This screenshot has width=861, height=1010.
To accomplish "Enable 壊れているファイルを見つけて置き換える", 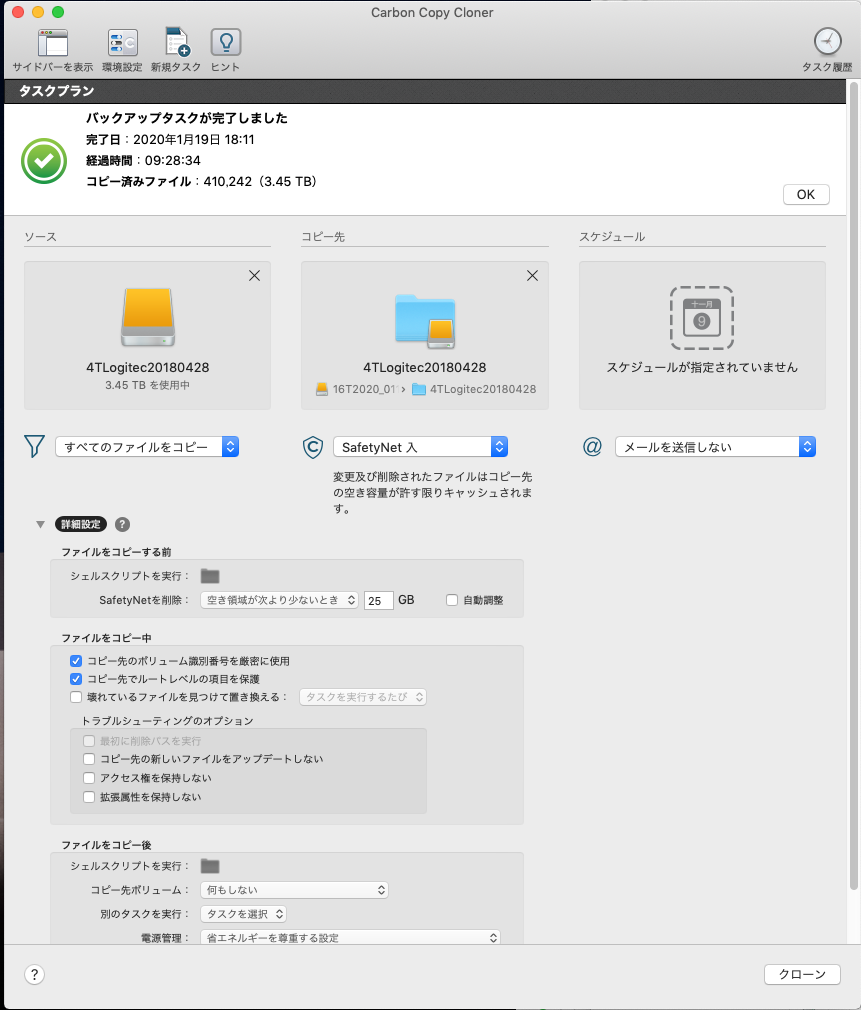I will pyautogui.click(x=76, y=697).
